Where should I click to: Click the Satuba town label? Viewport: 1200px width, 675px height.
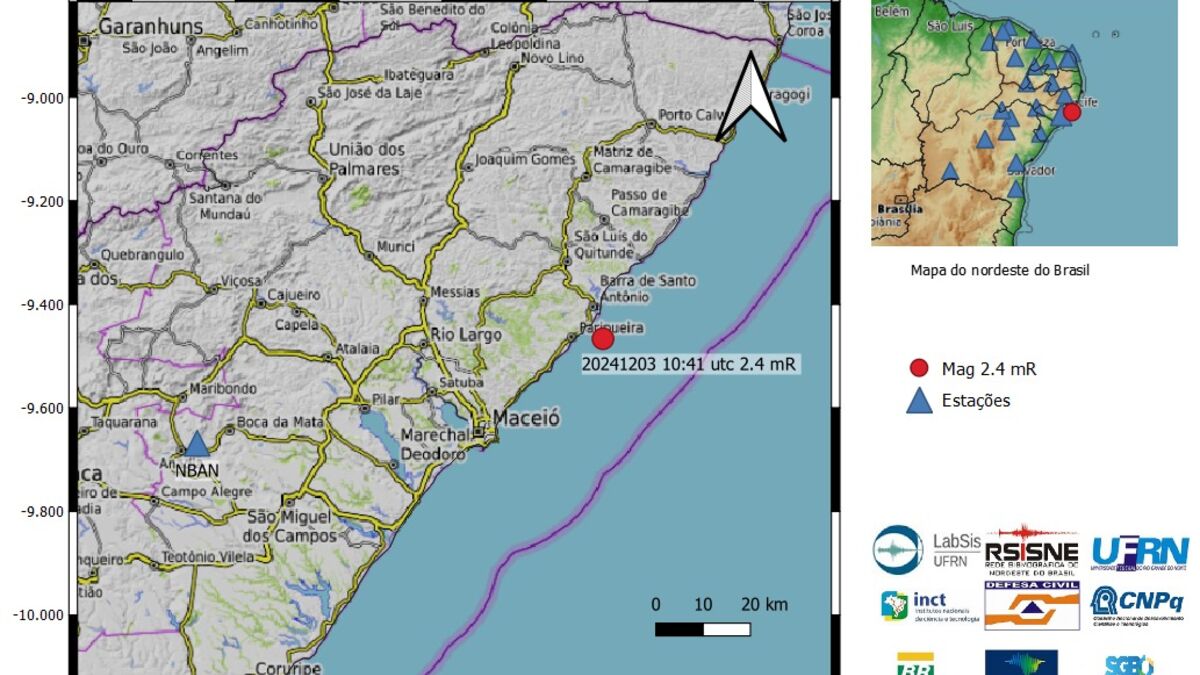coord(461,382)
